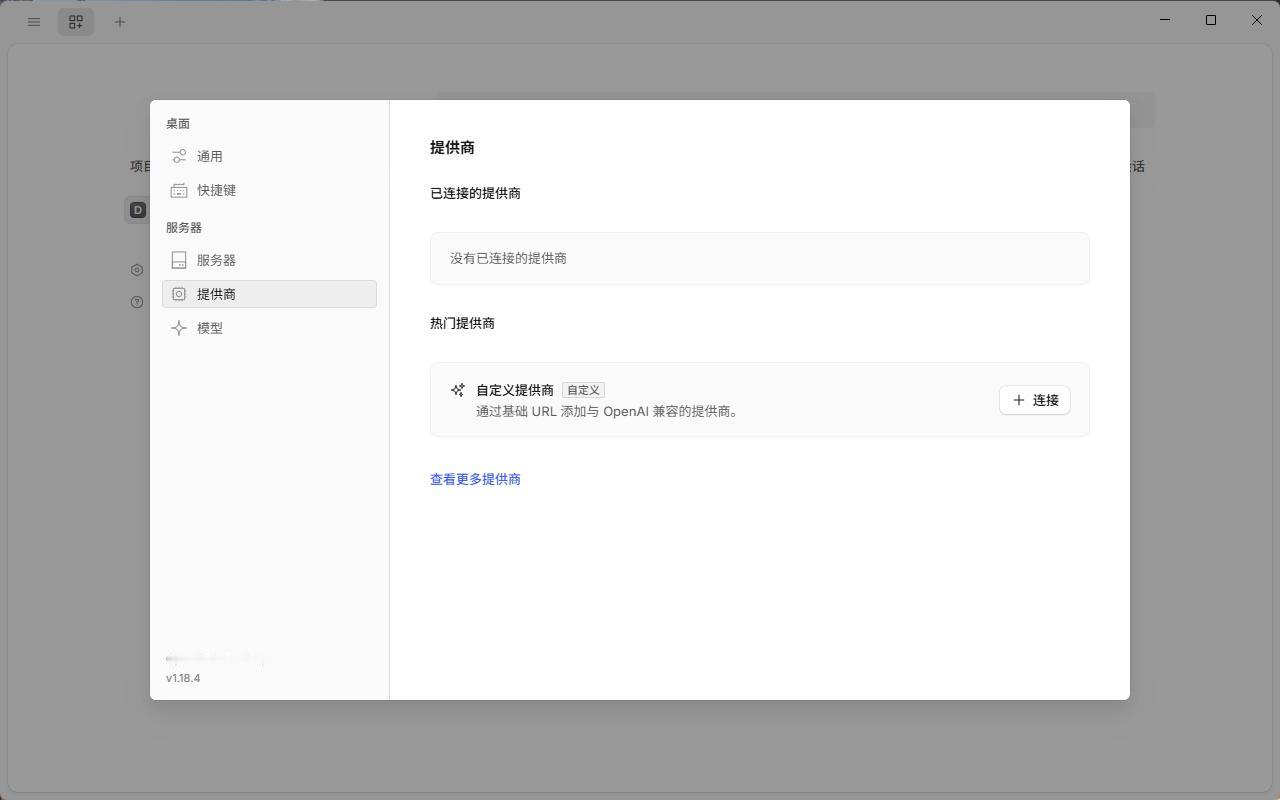Click the OpenAI 兼容 description text
Screen dimensions: 1280x800
click(608, 411)
